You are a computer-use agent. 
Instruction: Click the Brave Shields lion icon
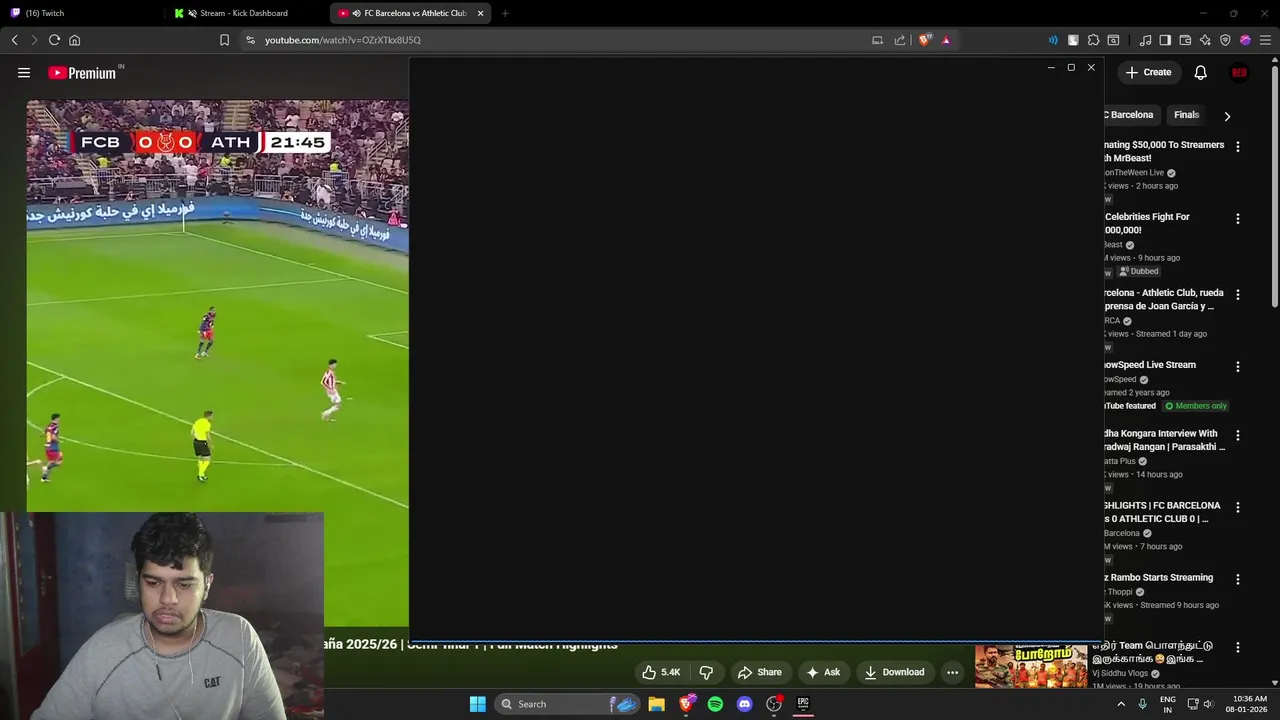click(925, 40)
